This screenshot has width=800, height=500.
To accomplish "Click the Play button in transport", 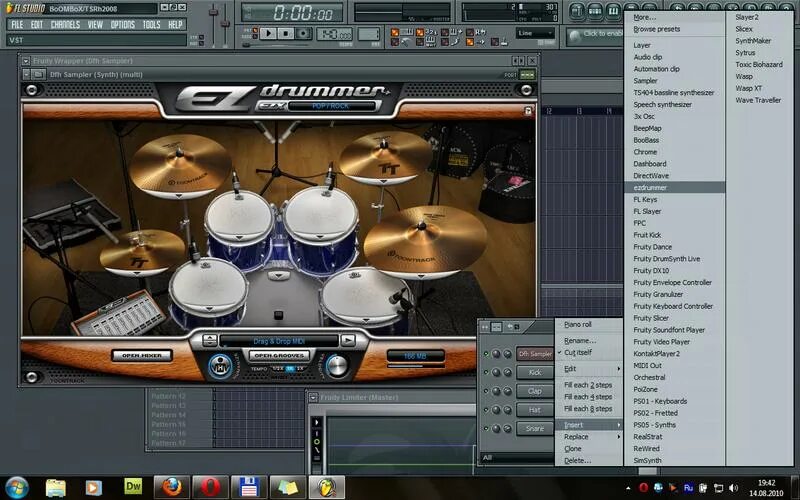I will click(x=268, y=34).
